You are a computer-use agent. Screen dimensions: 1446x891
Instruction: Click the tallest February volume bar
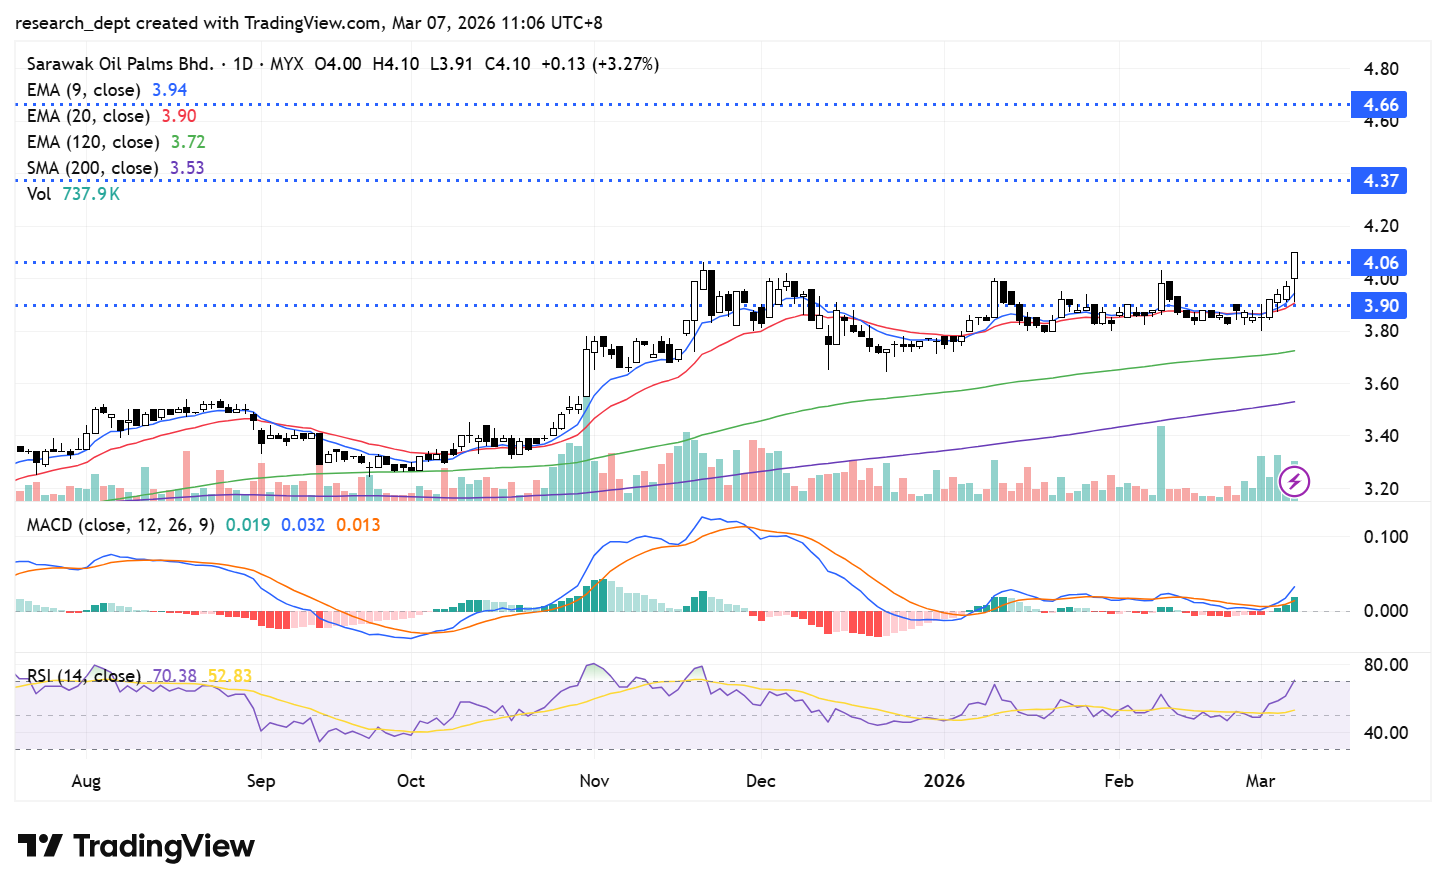pos(1161,462)
